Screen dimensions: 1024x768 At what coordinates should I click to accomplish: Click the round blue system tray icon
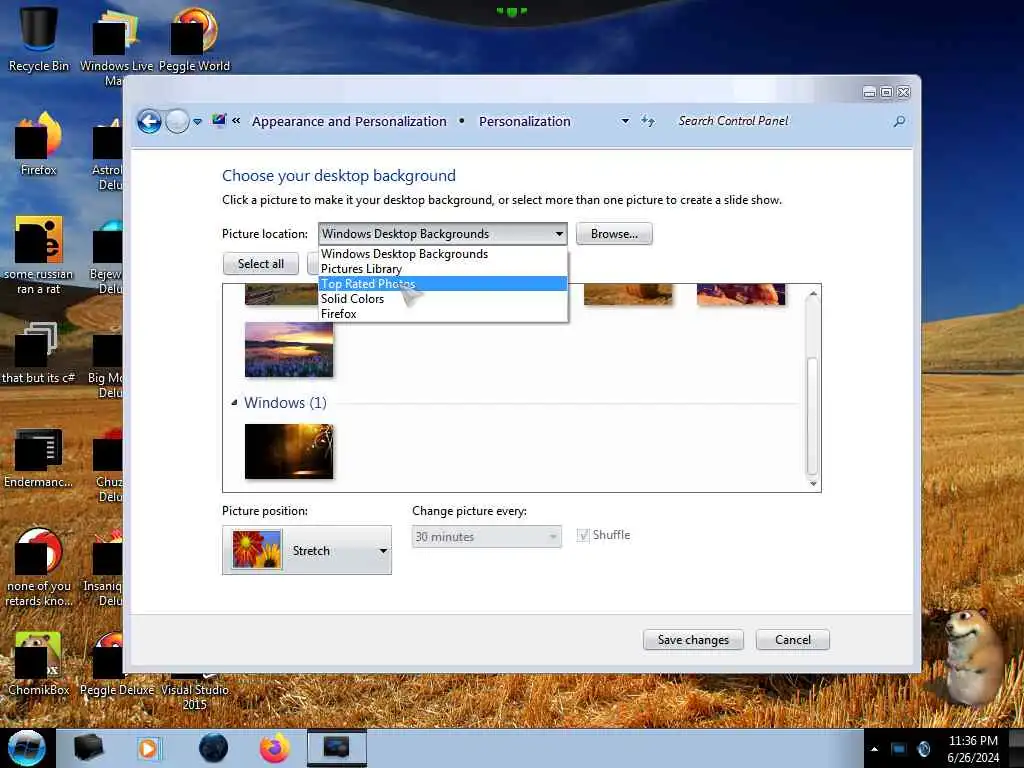coord(924,749)
